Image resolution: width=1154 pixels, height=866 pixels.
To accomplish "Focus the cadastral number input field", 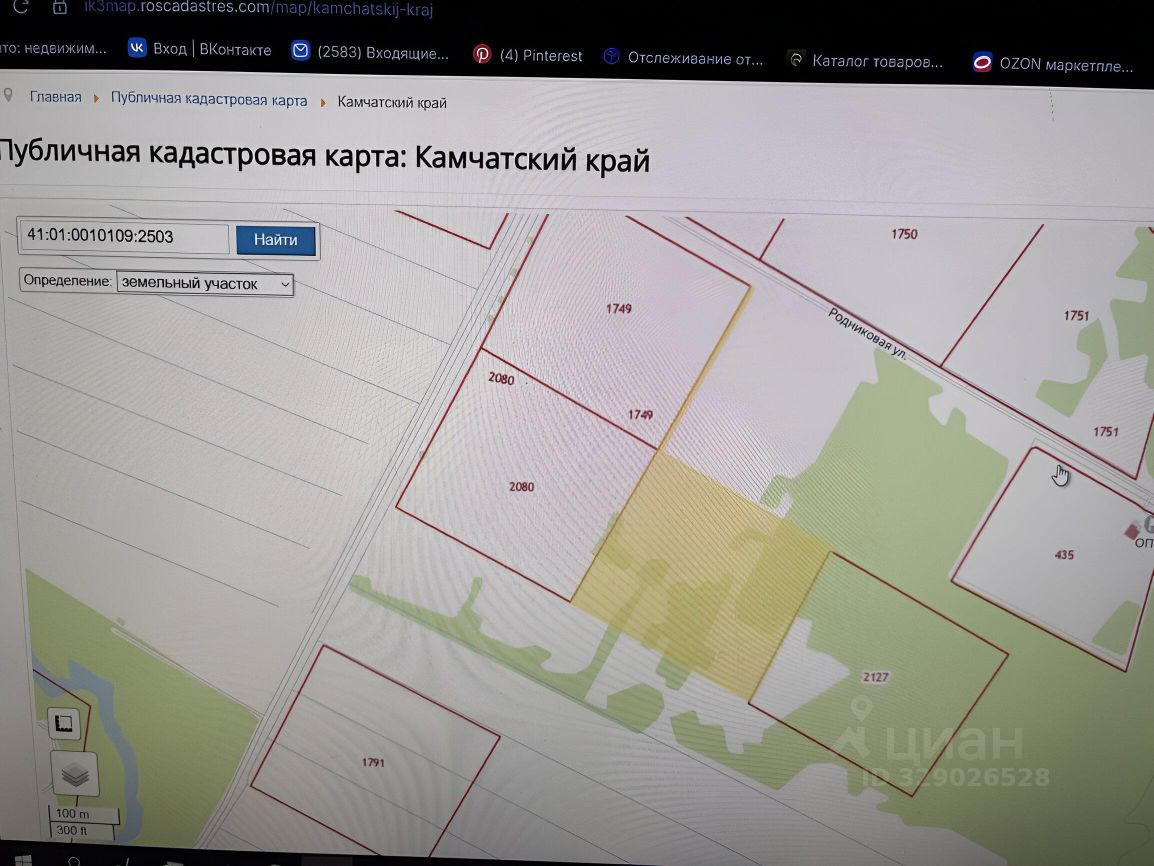I will pyautogui.click(x=124, y=236).
